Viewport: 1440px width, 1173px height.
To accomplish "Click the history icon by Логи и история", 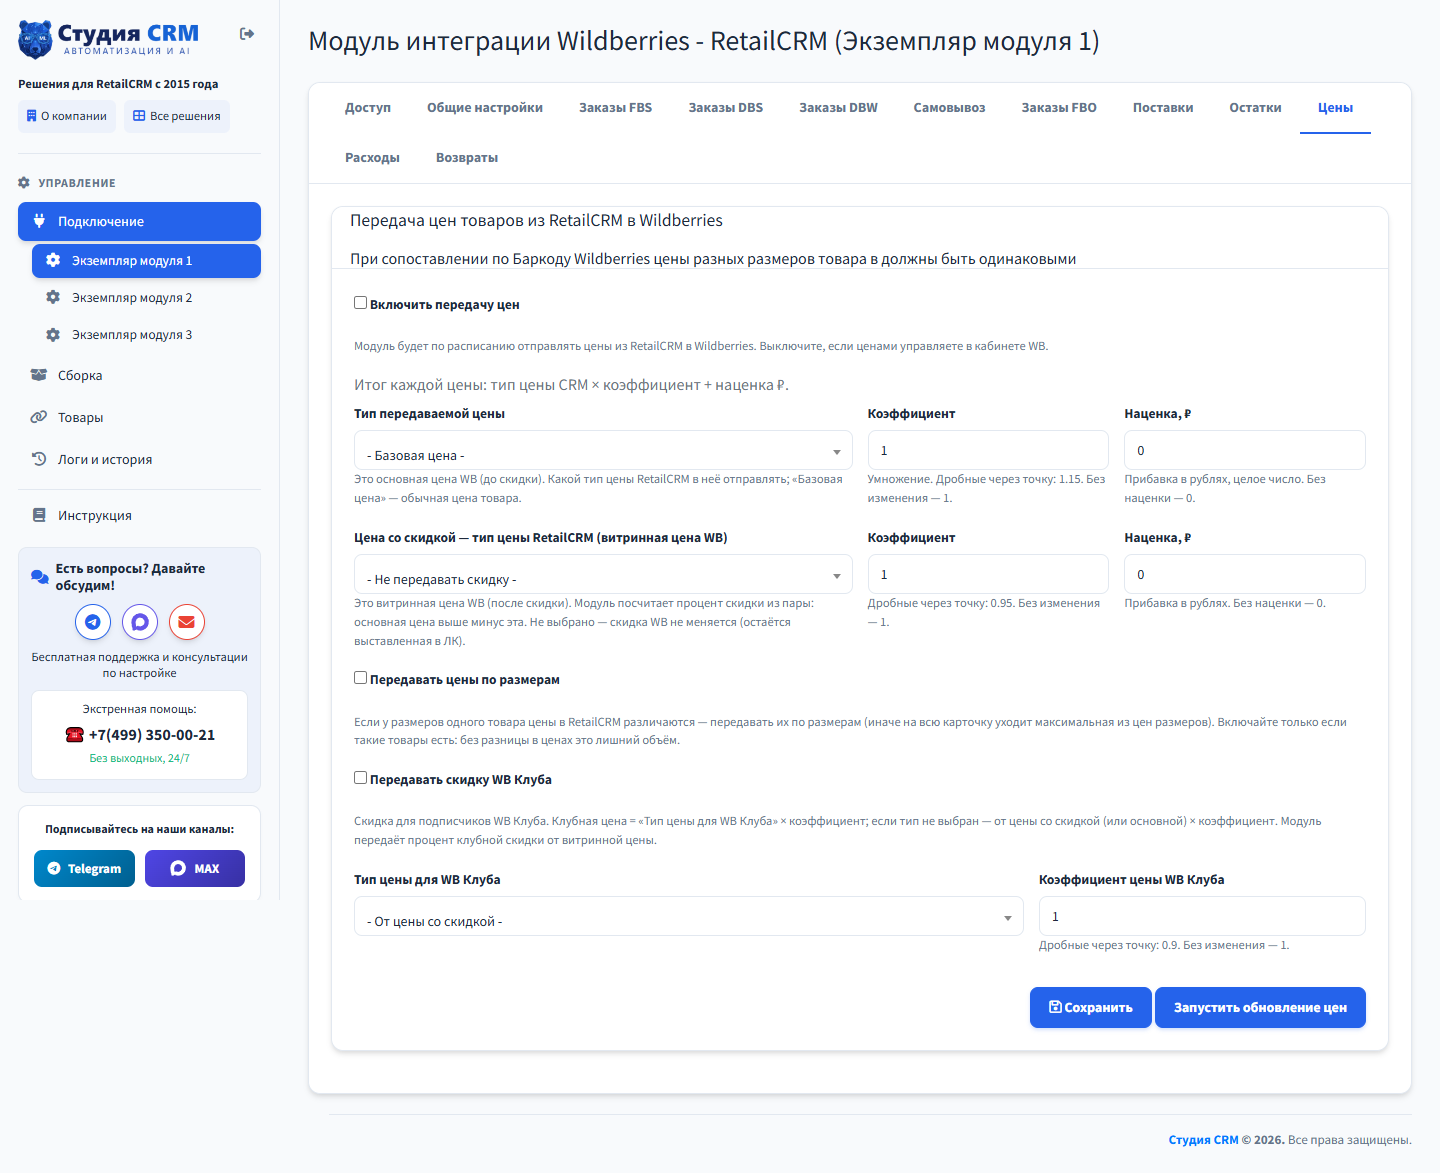I will [x=39, y=459].
